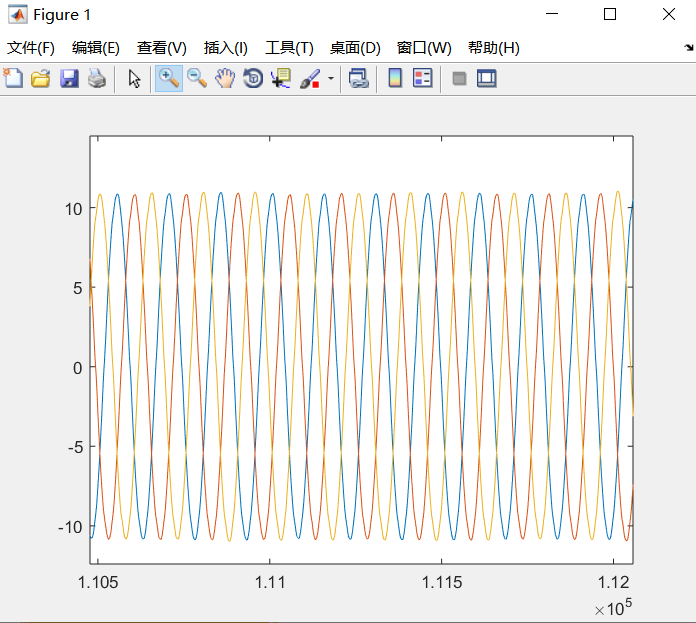Click the x-axis tick label 1.12

(613, 582)
